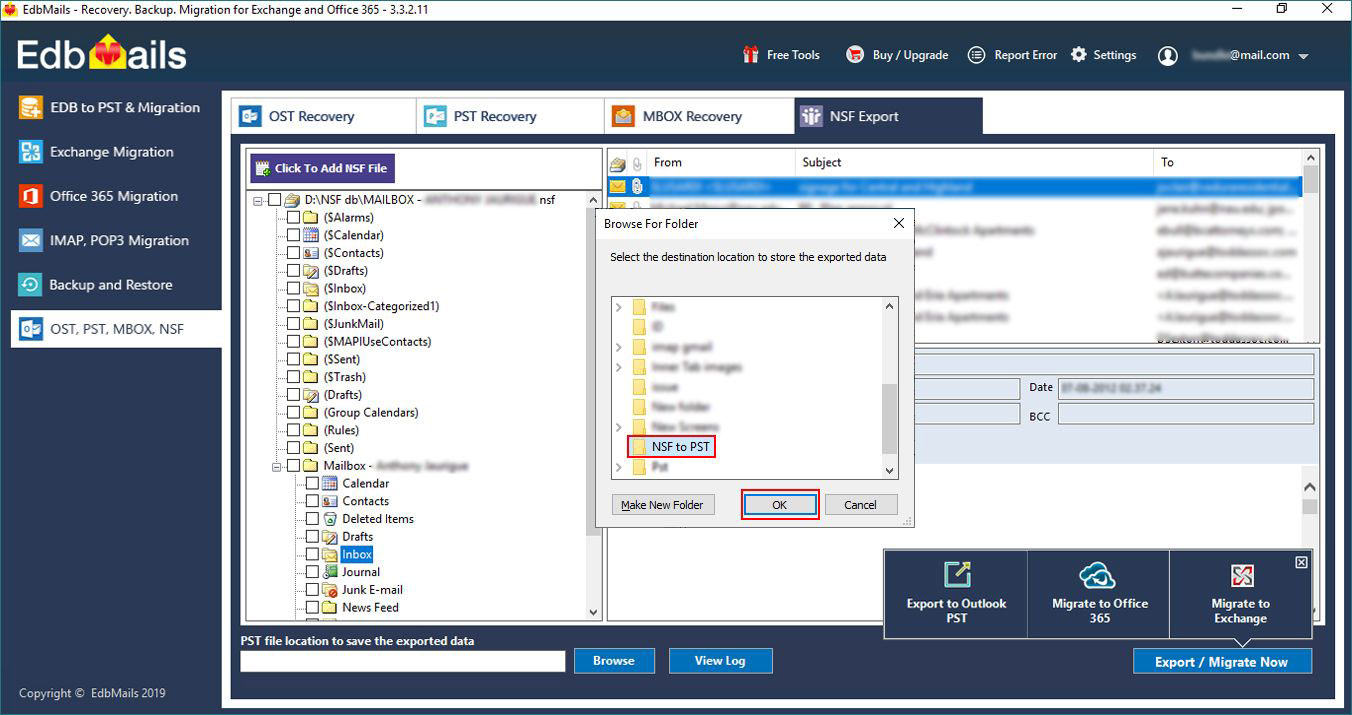Screen dimensions: 1352x715
Task: Expand the New Screens folder in dialog
Action: [x=619, y=427]
